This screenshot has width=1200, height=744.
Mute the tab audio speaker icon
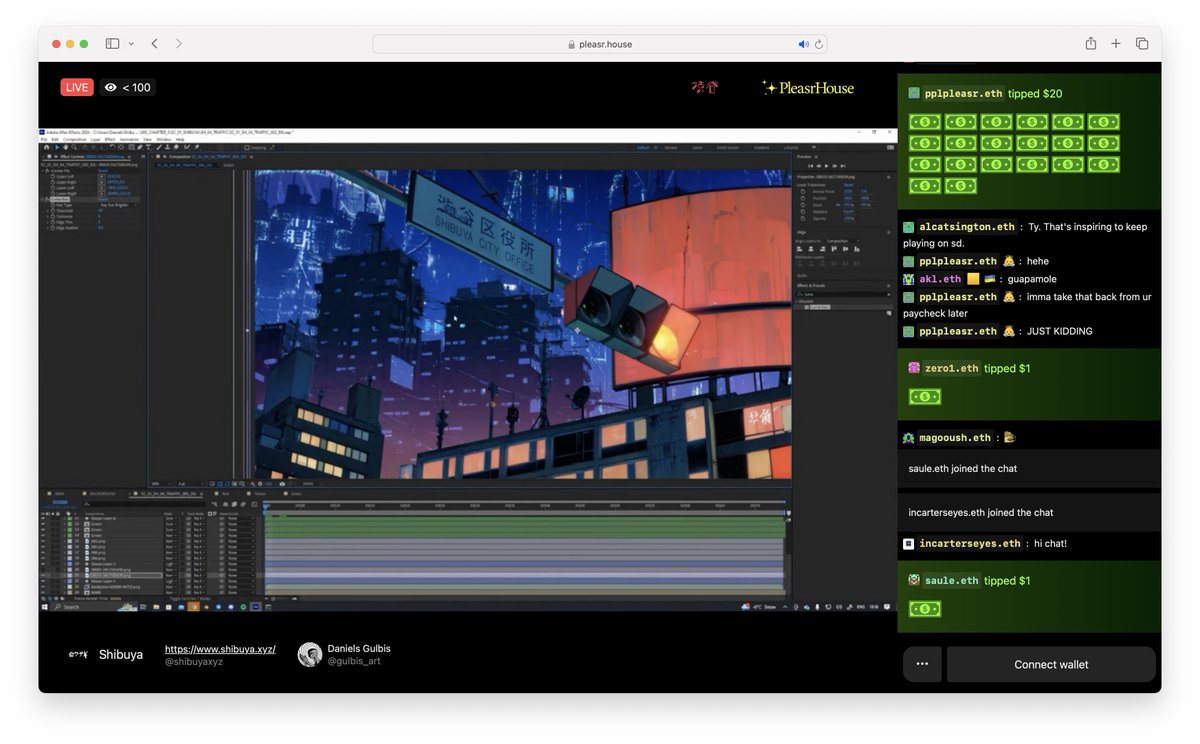point(803,44)
